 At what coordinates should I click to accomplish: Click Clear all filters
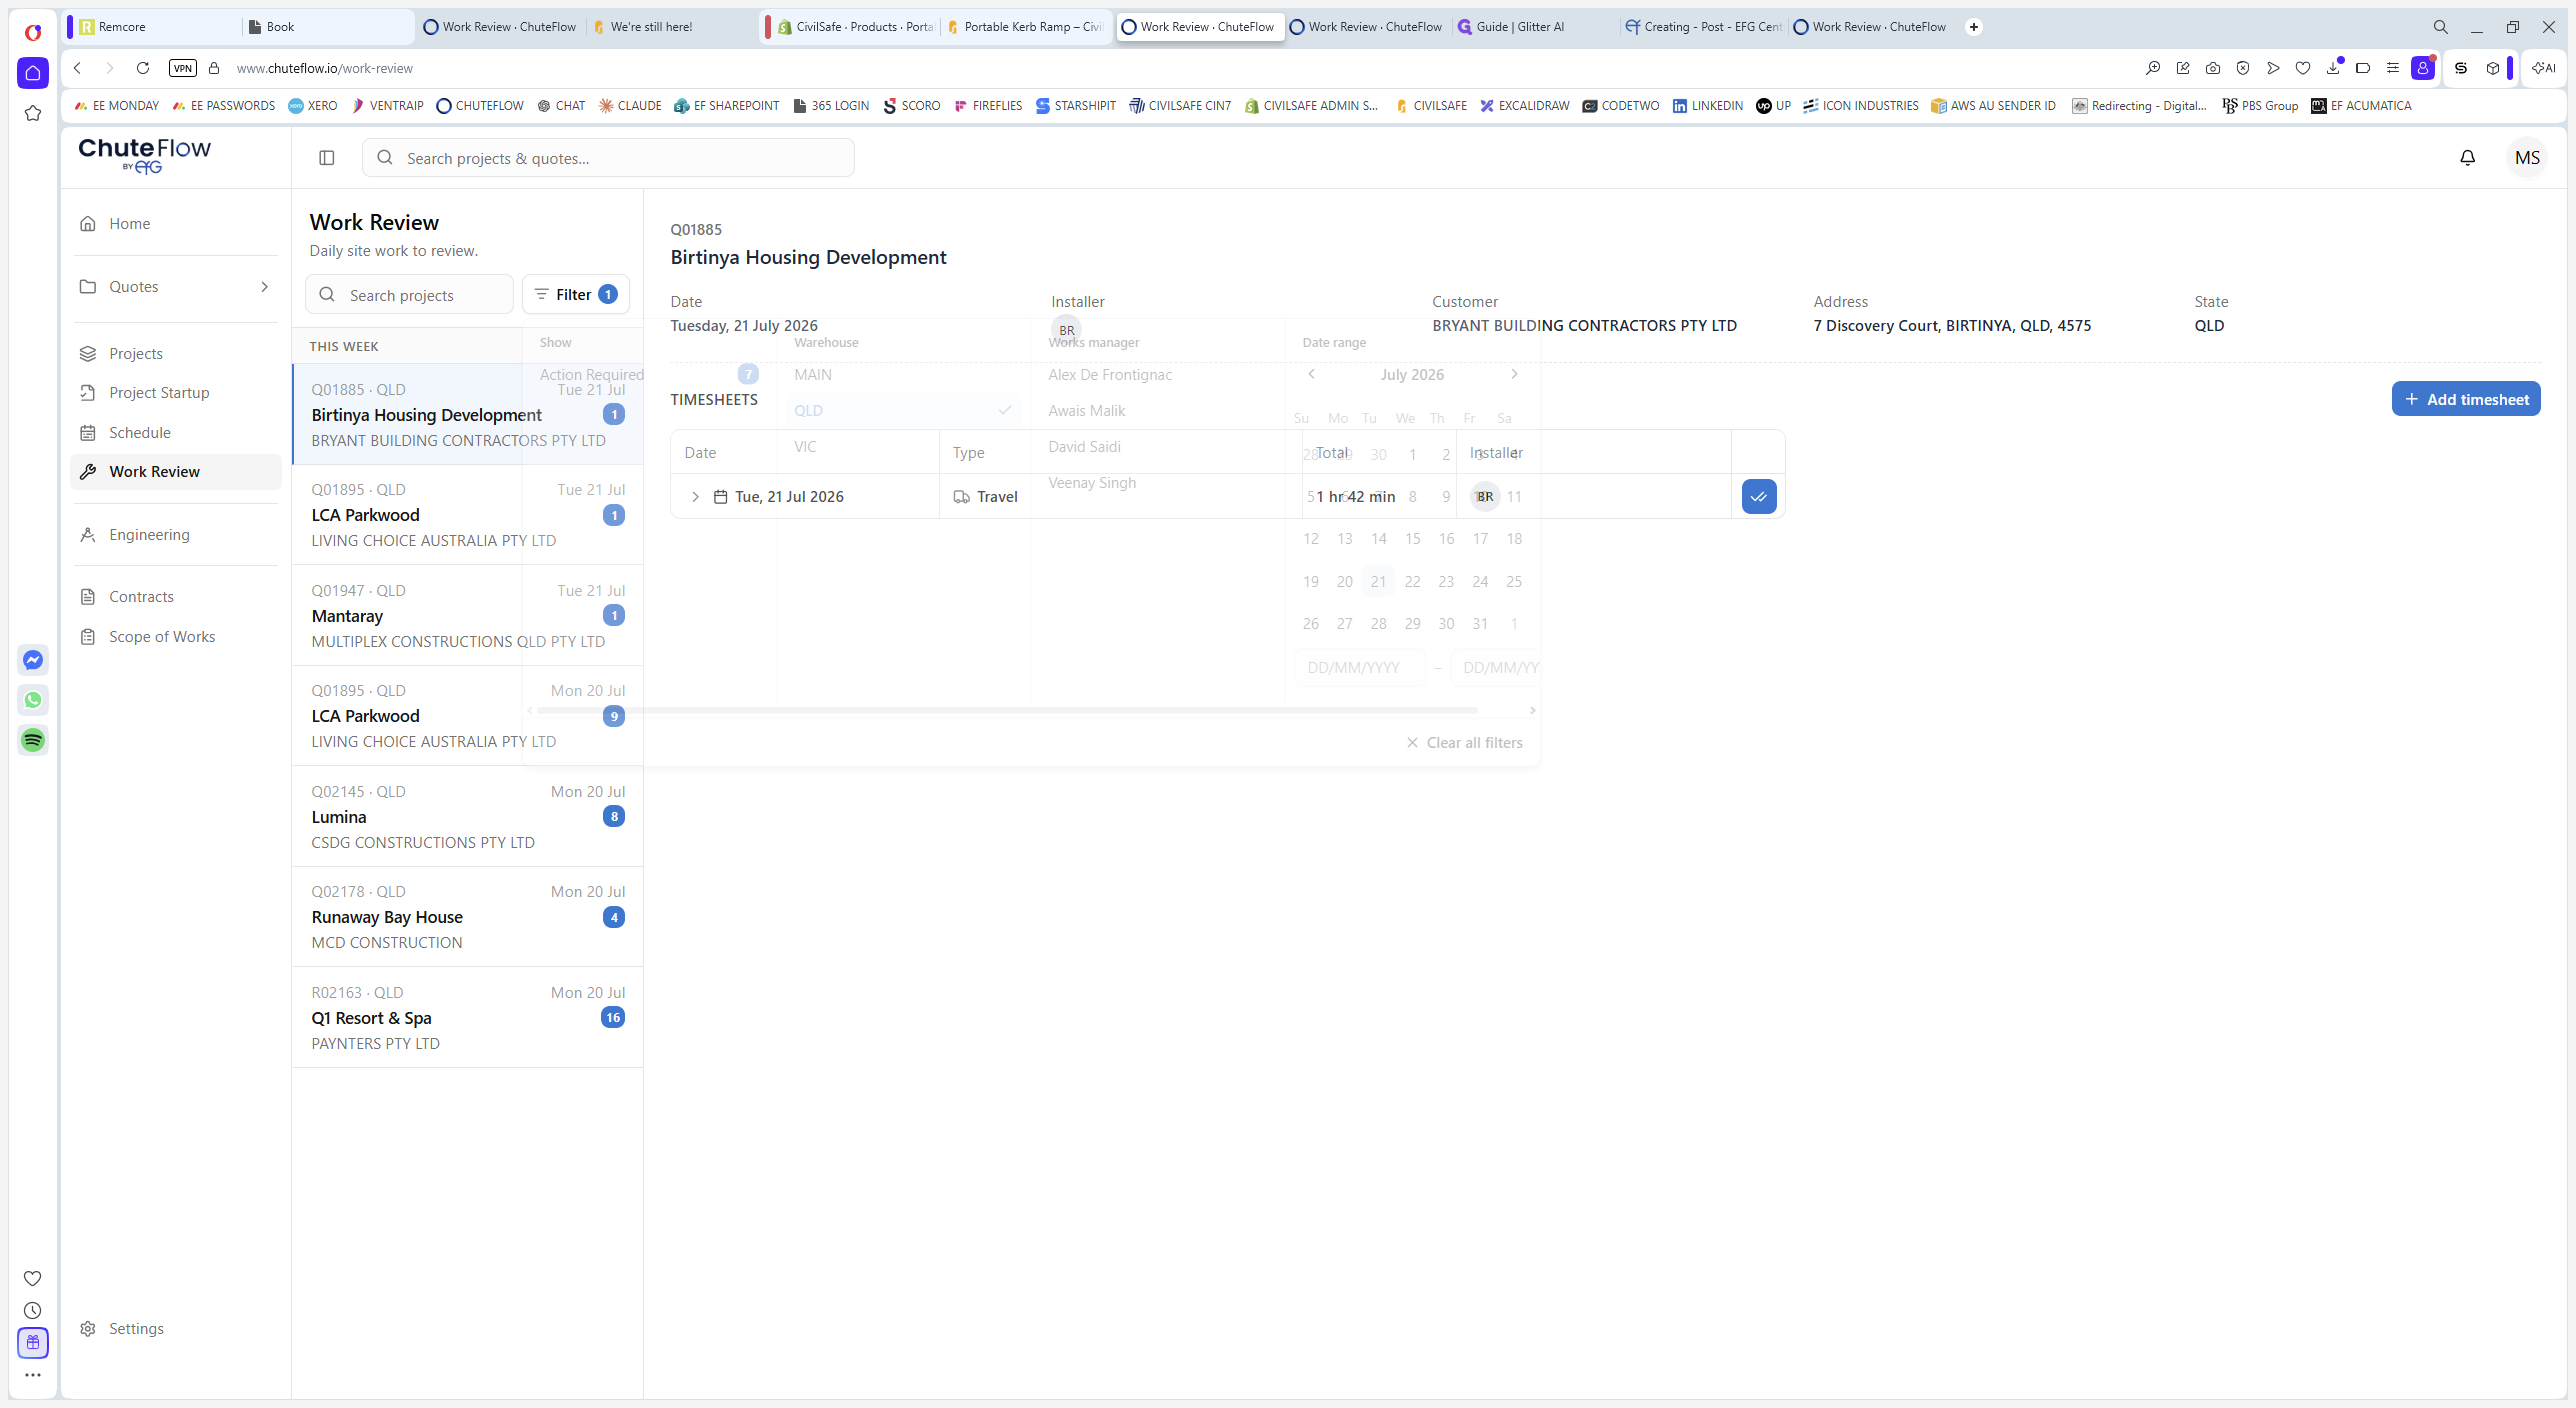(1464, 743)
